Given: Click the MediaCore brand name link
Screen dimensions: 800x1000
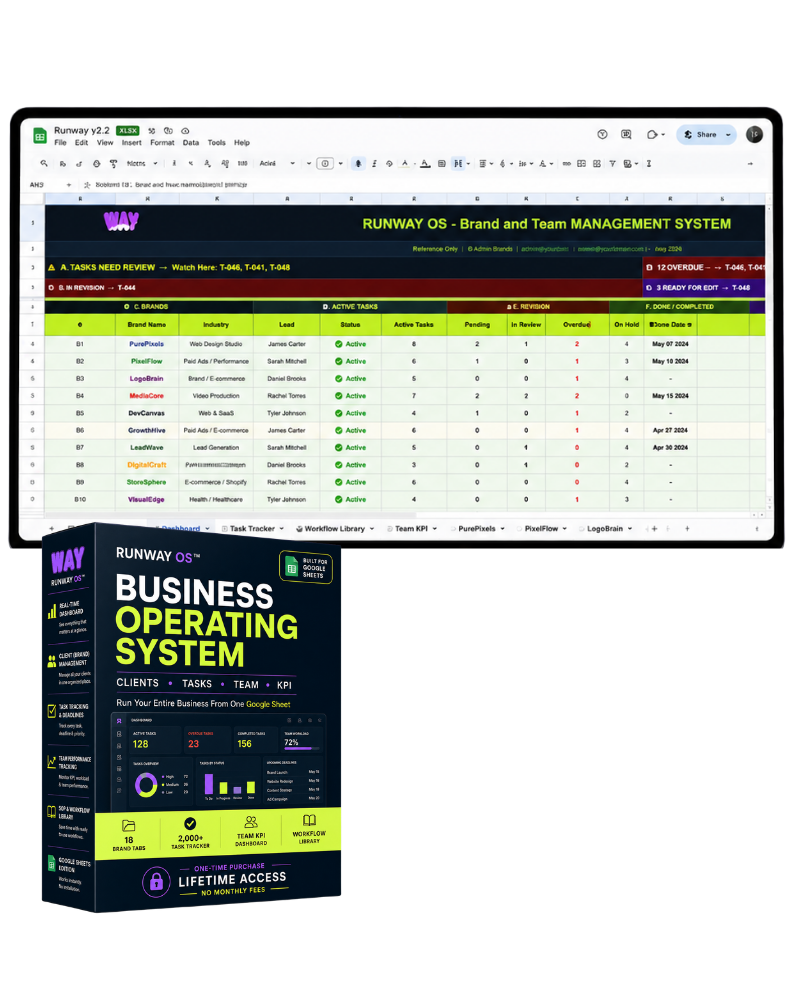Looking at the screenshot, I should pos(147,396).
